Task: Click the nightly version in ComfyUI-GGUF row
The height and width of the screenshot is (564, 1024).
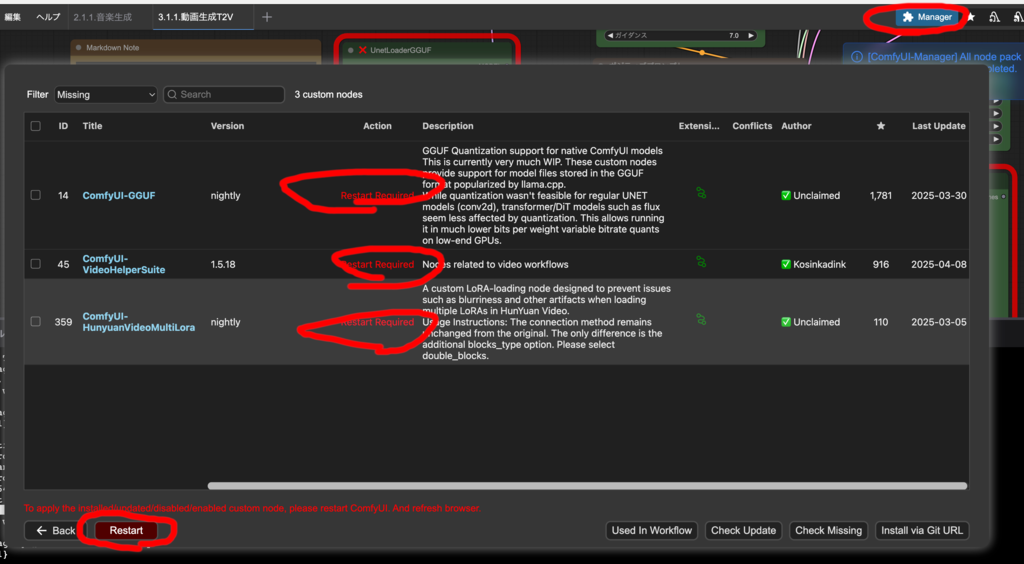Action: [x=225, y=196]
